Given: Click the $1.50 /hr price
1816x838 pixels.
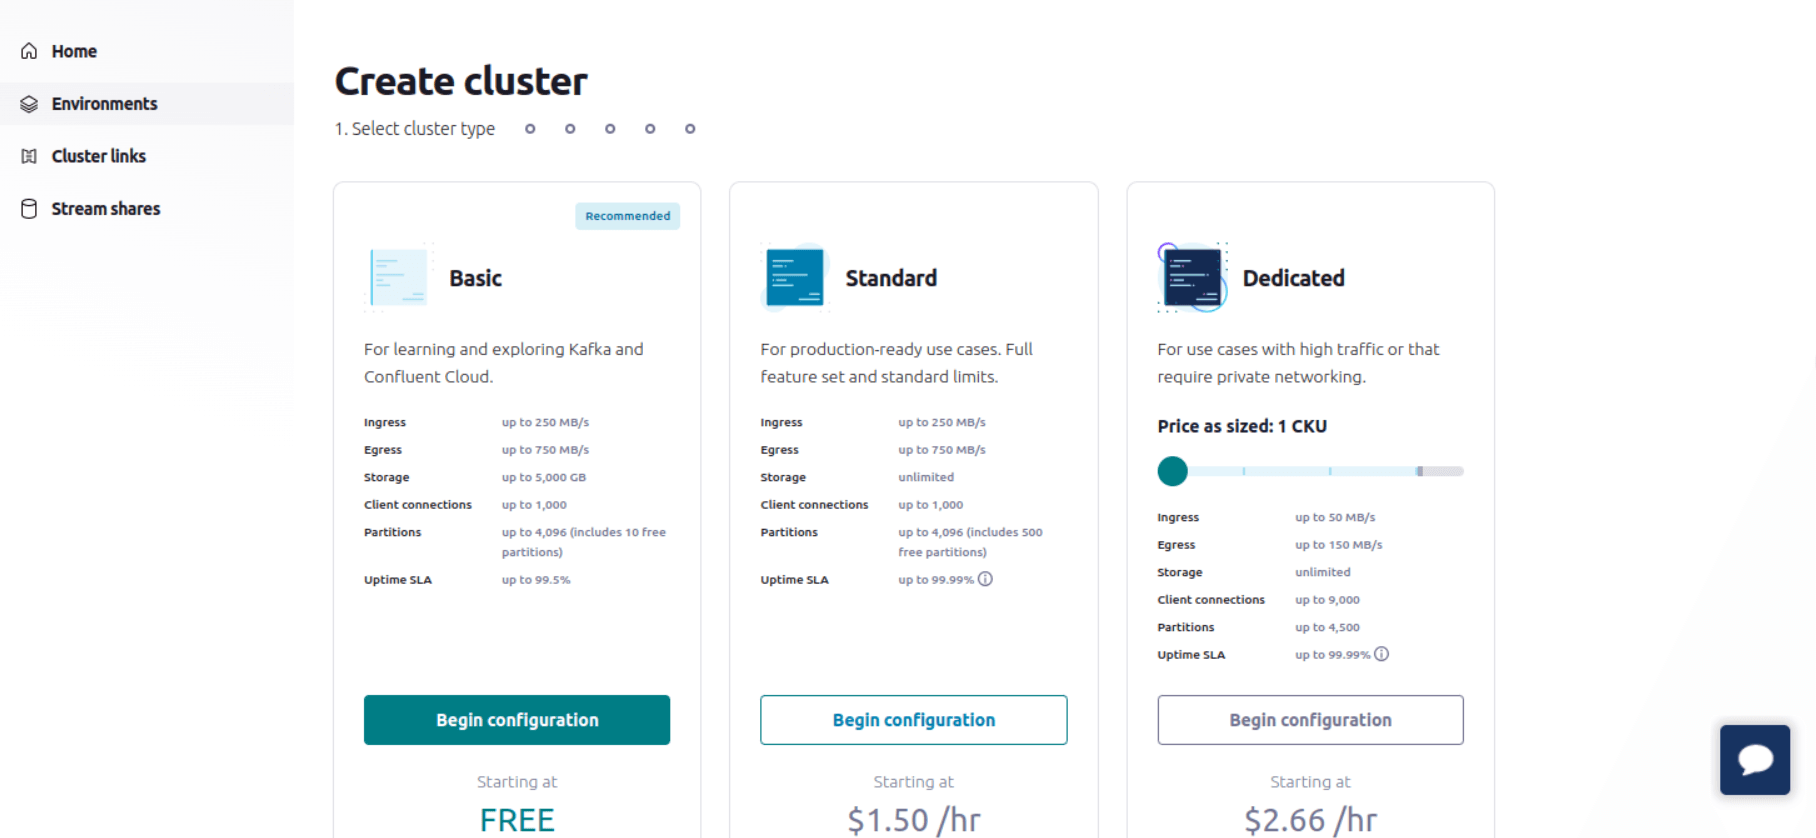Looking at the screenshot, I should pos(913,820).
